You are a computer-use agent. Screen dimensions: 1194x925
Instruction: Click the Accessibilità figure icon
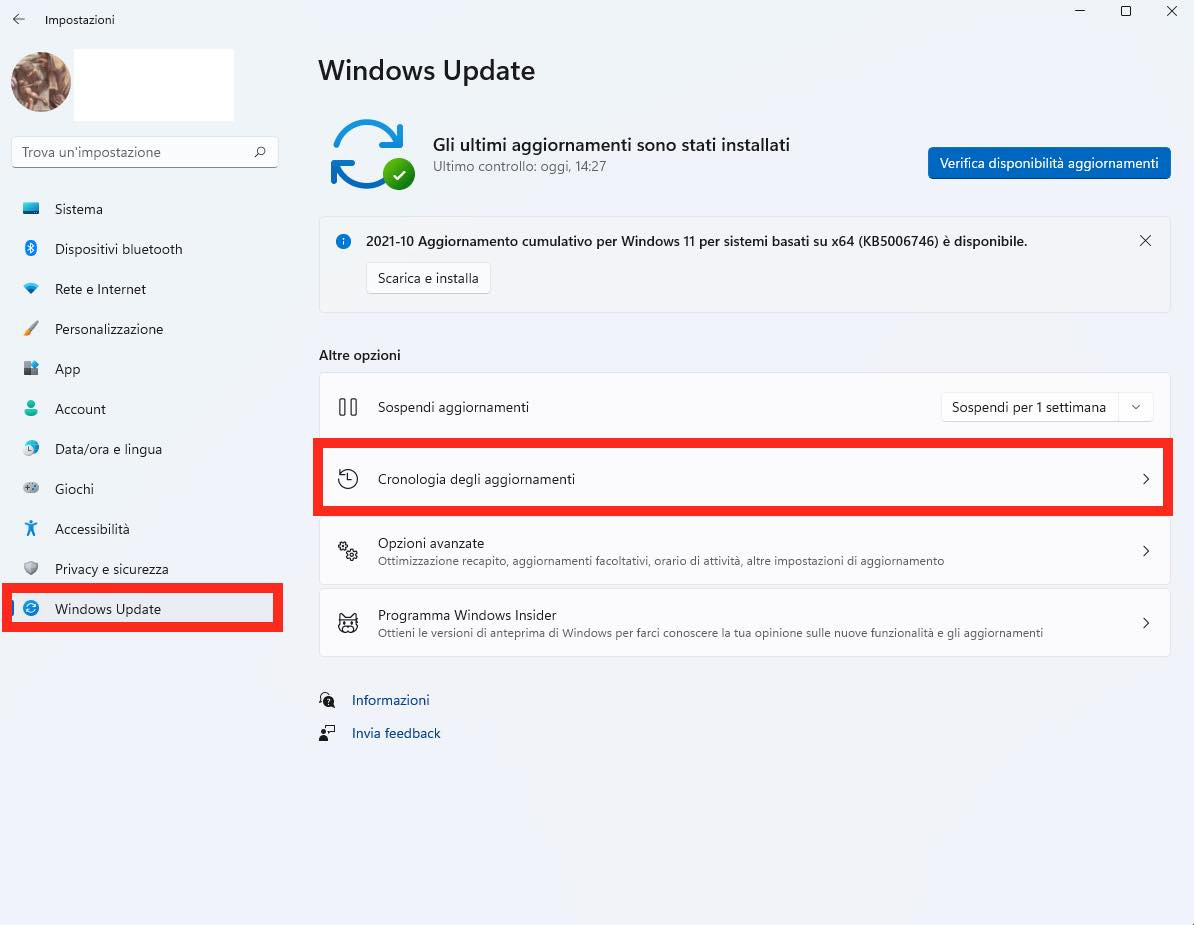click(x=31, y=528)
